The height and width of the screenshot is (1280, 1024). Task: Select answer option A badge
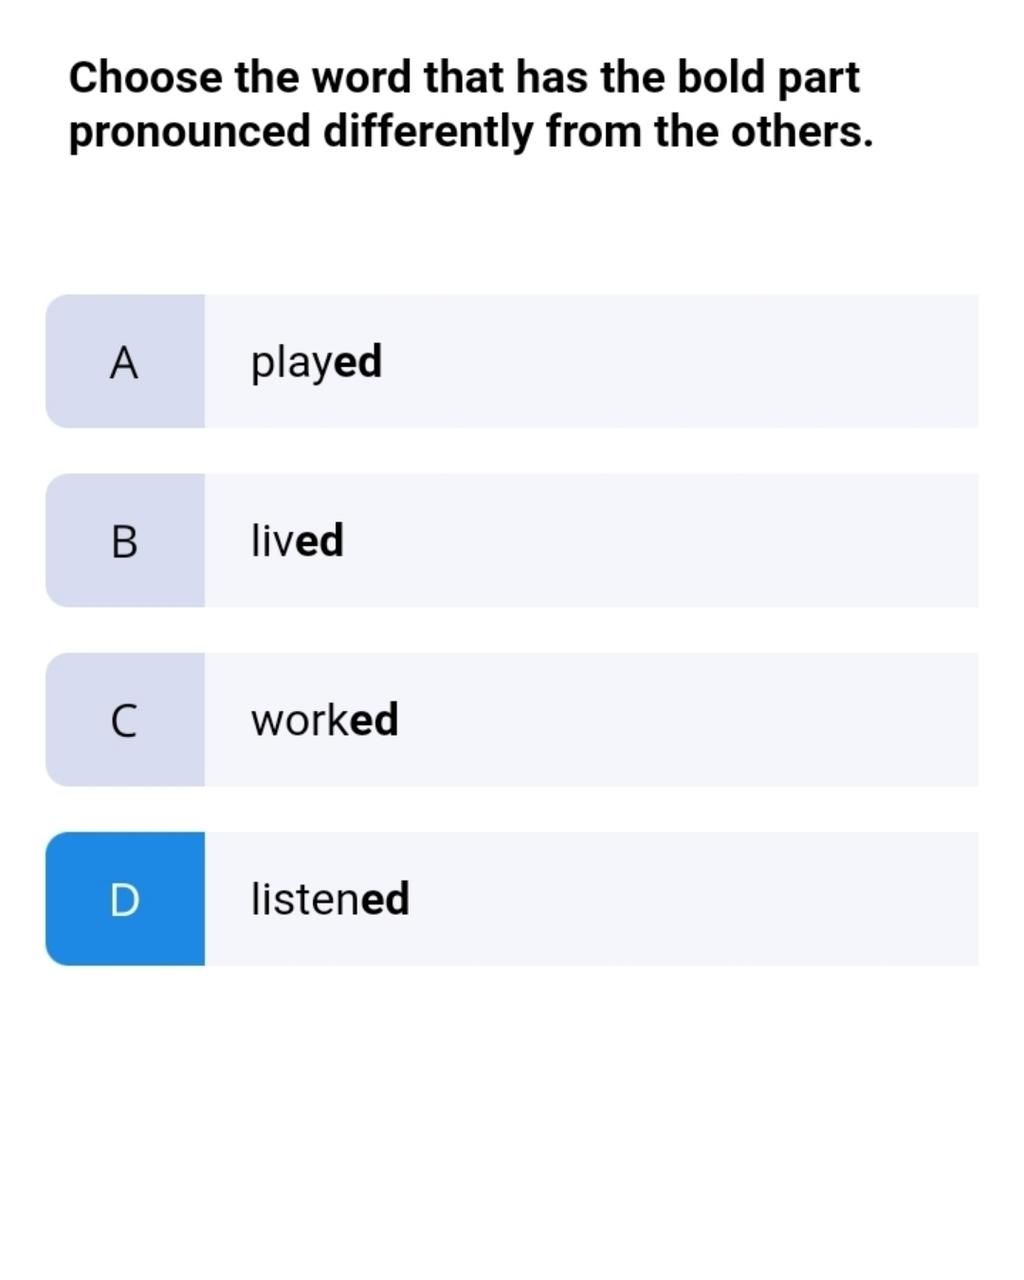click(x=125, y=361)
